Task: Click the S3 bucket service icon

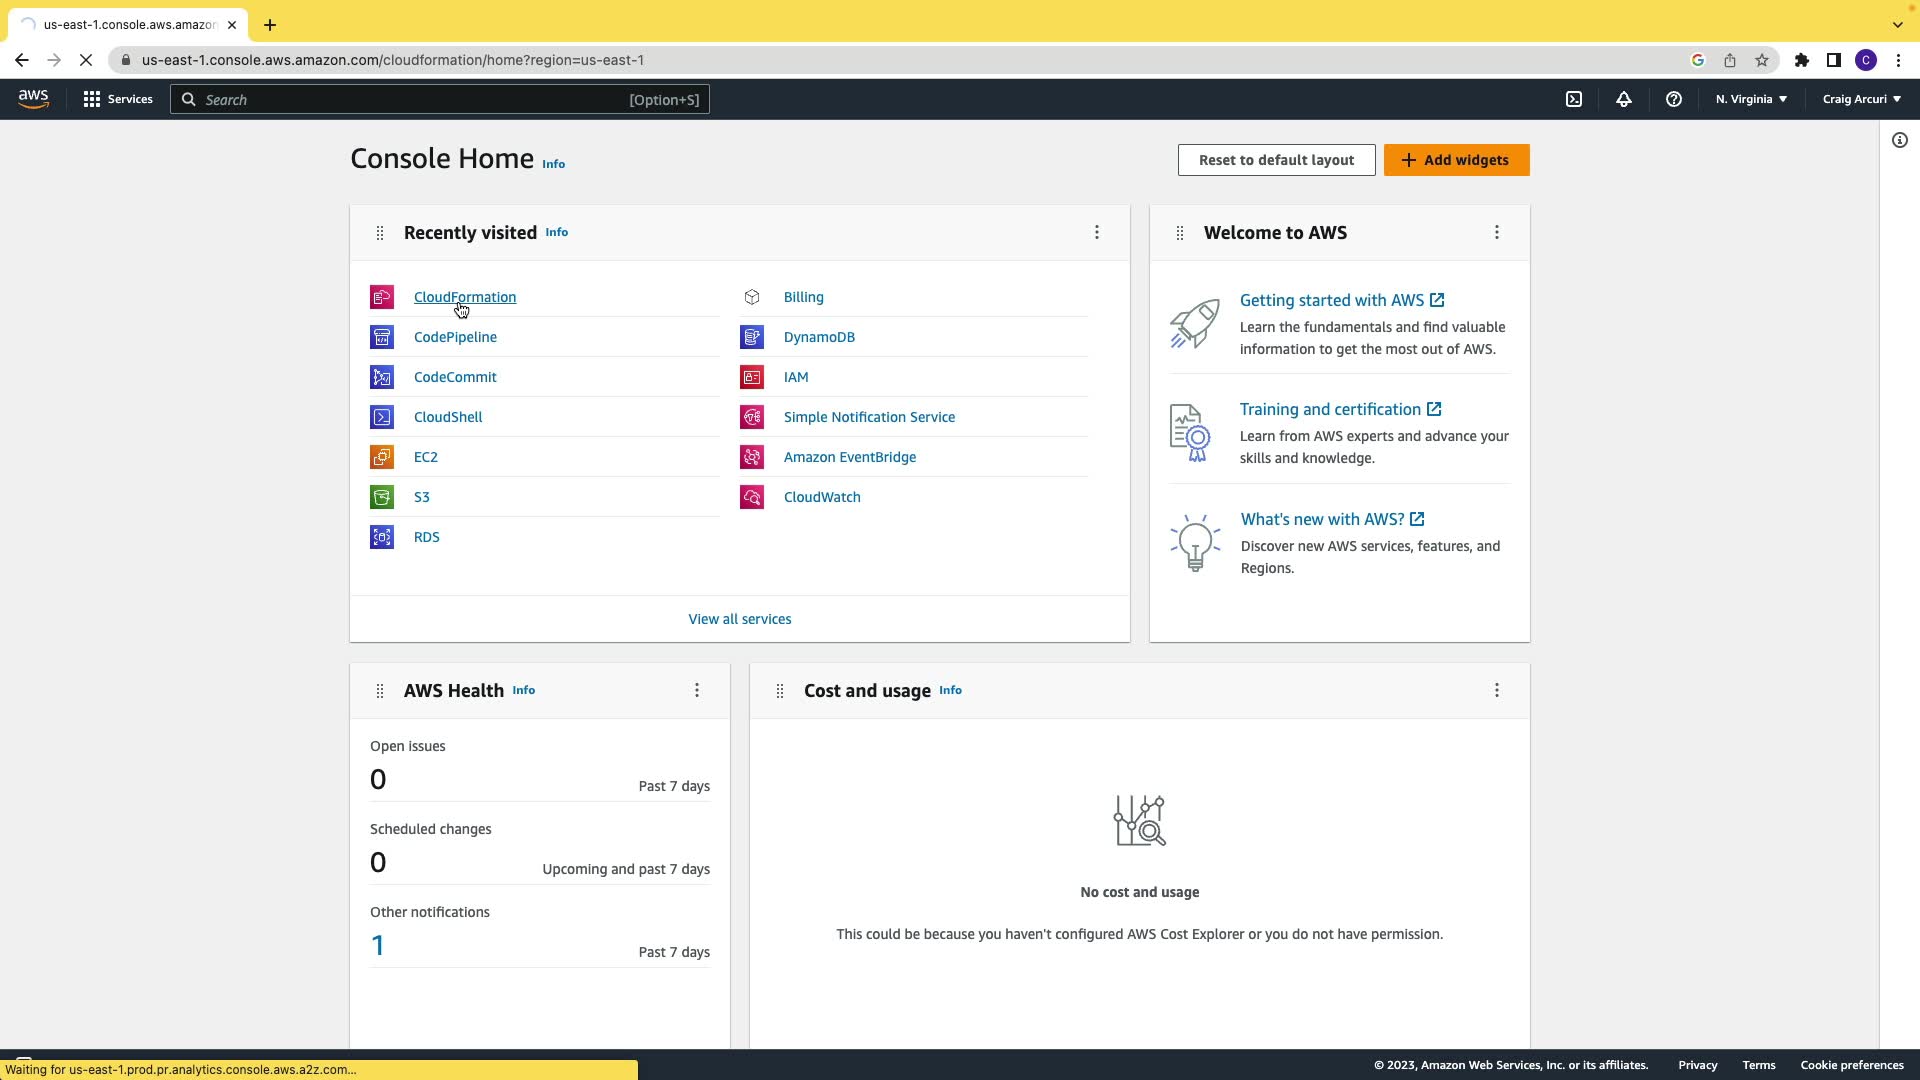Action: [x=382, y=497]
